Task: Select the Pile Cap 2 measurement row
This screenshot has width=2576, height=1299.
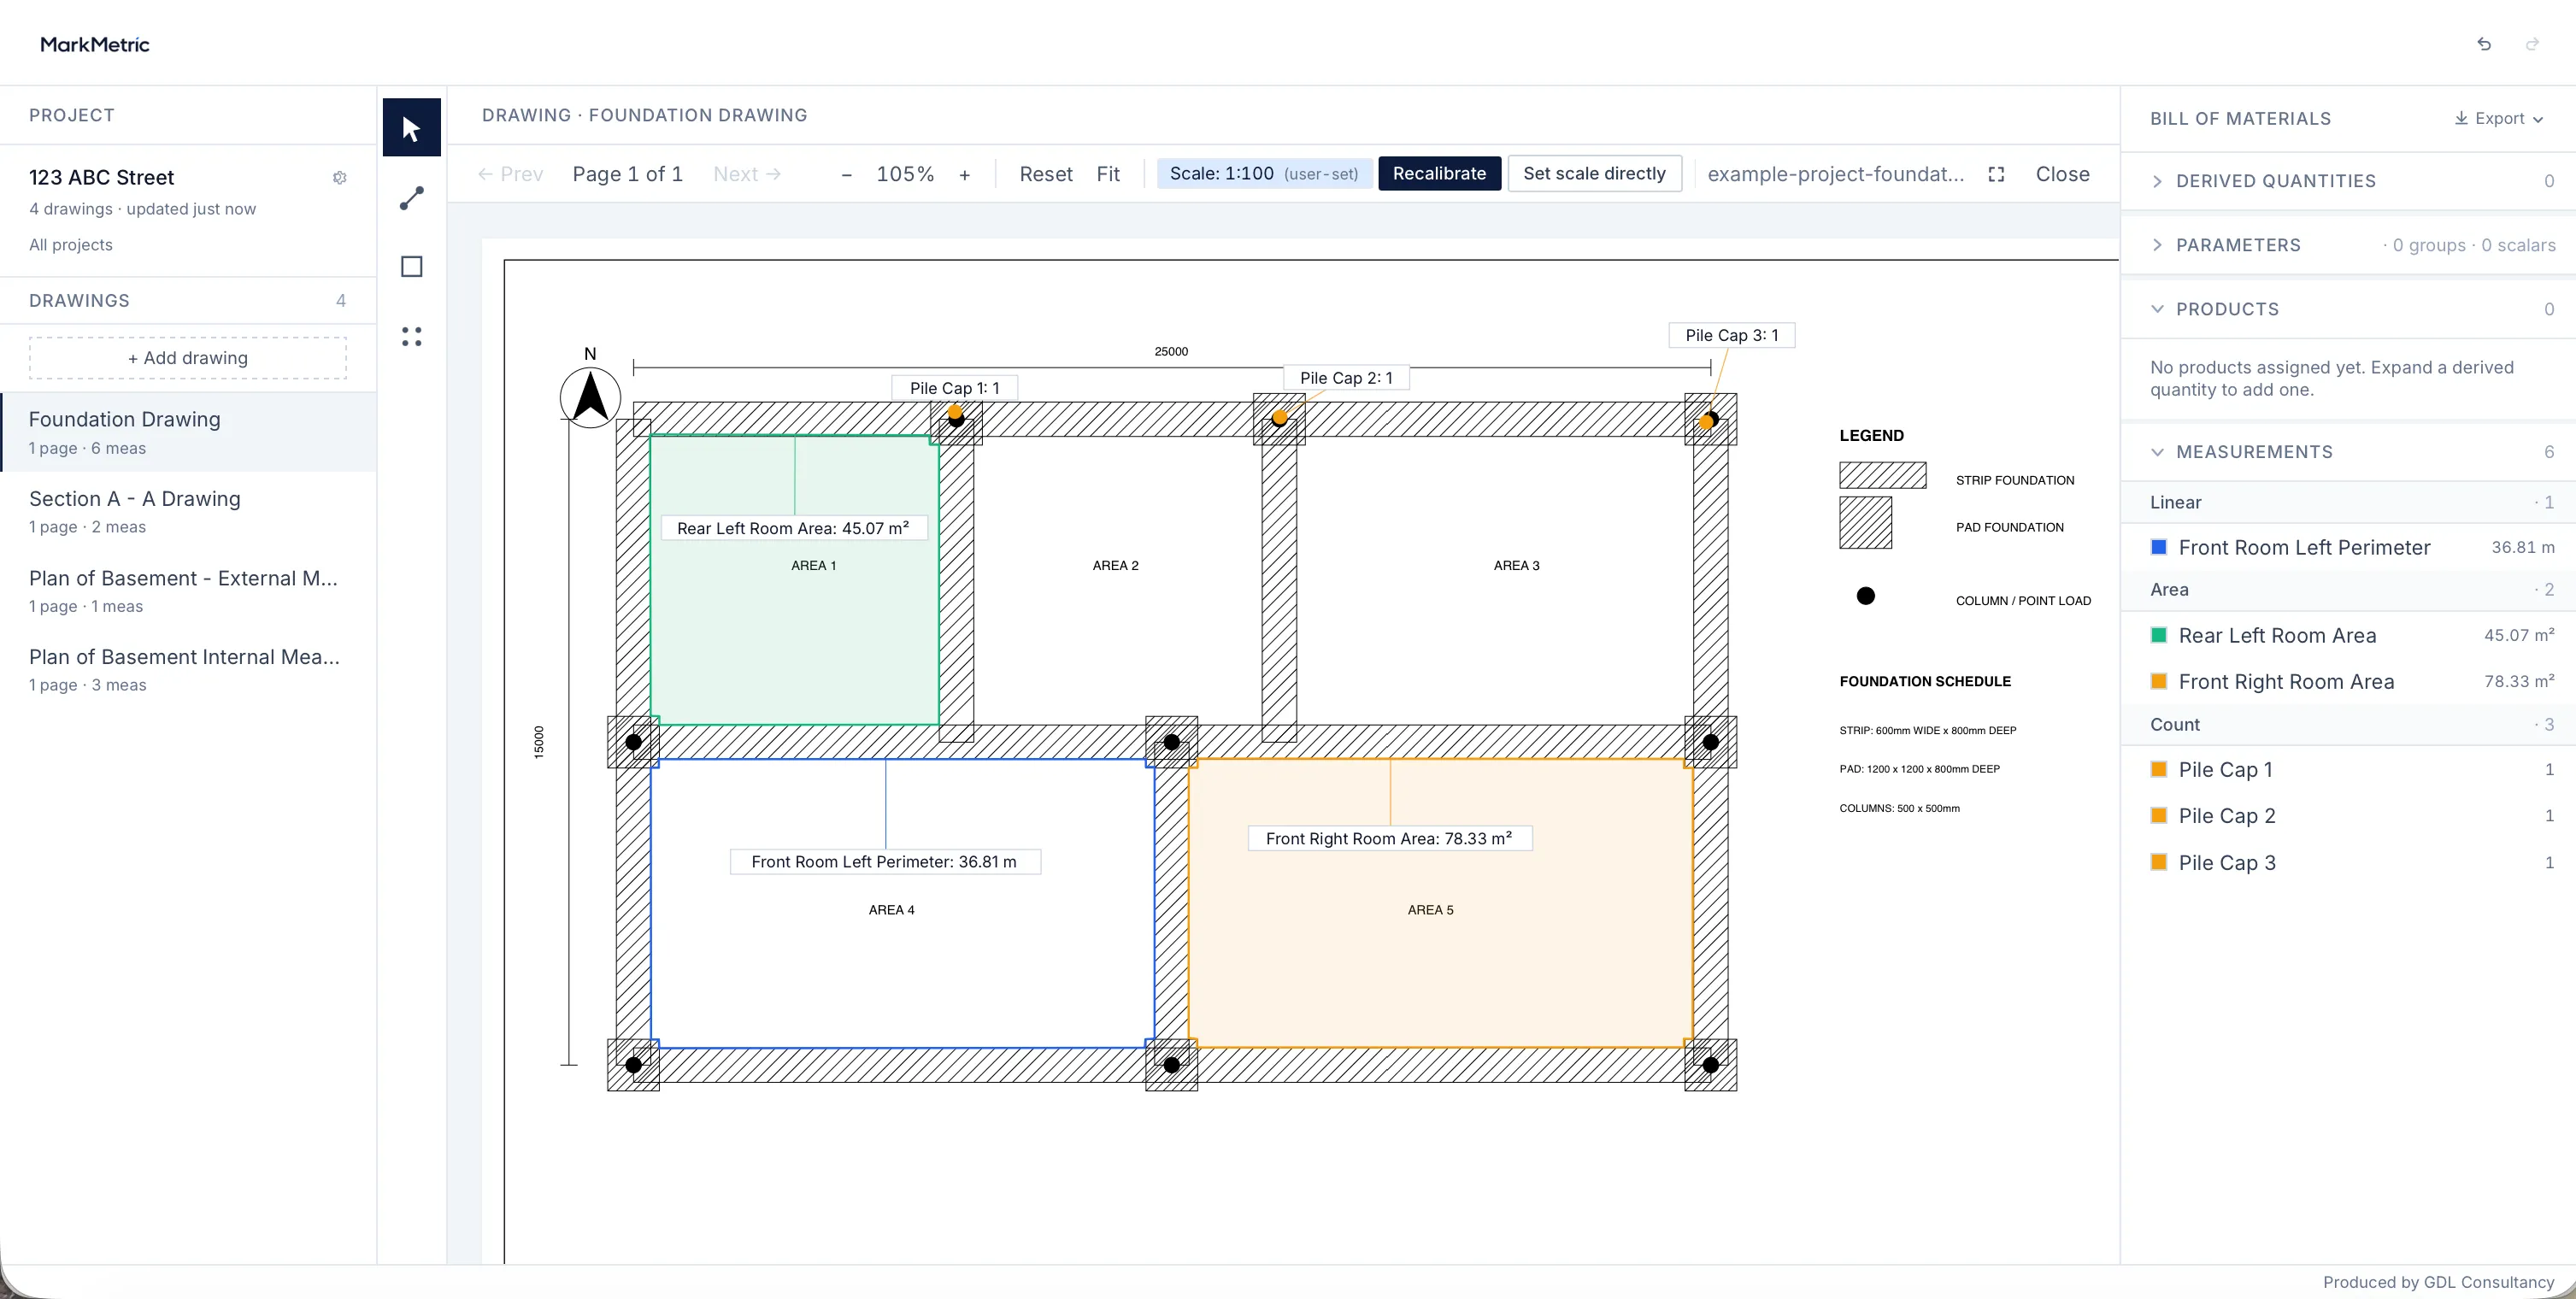Action: coord(2348,815)
